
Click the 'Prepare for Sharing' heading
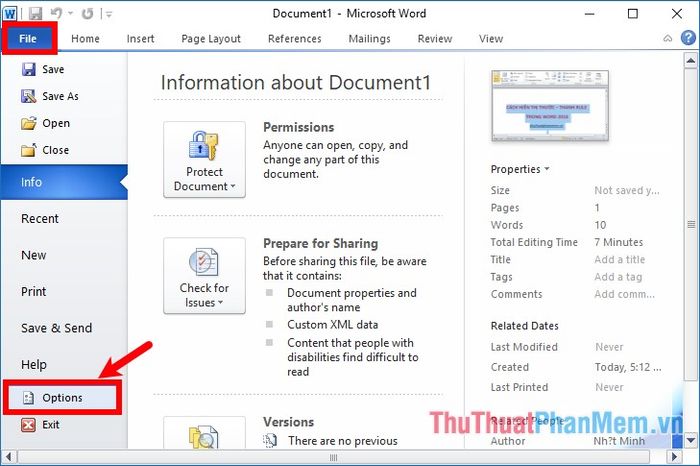click(321, 243)
